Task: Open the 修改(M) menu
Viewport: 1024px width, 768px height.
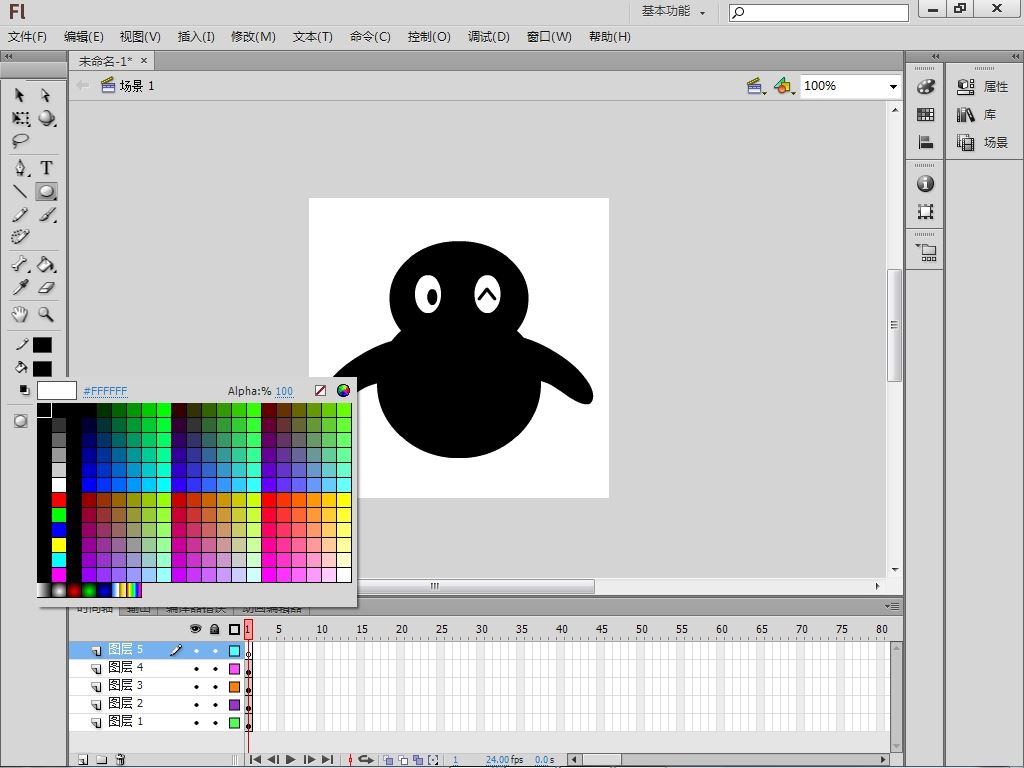Action: click(x=253, y=37)
